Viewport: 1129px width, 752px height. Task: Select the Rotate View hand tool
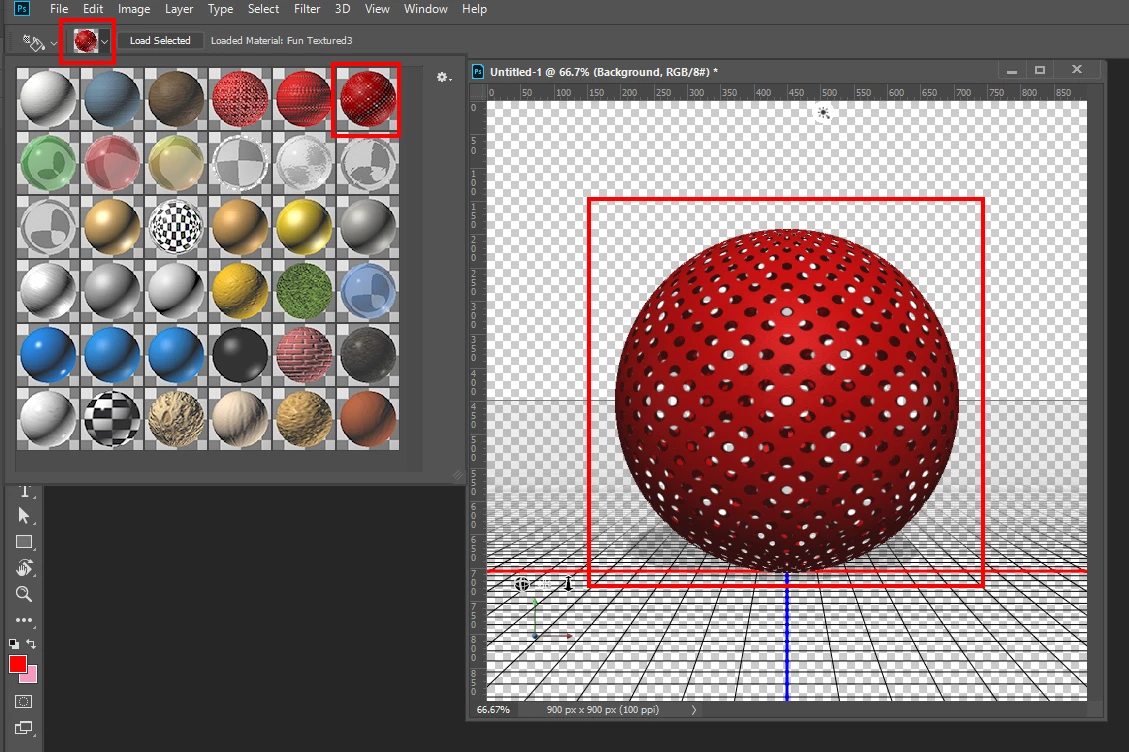24,568
